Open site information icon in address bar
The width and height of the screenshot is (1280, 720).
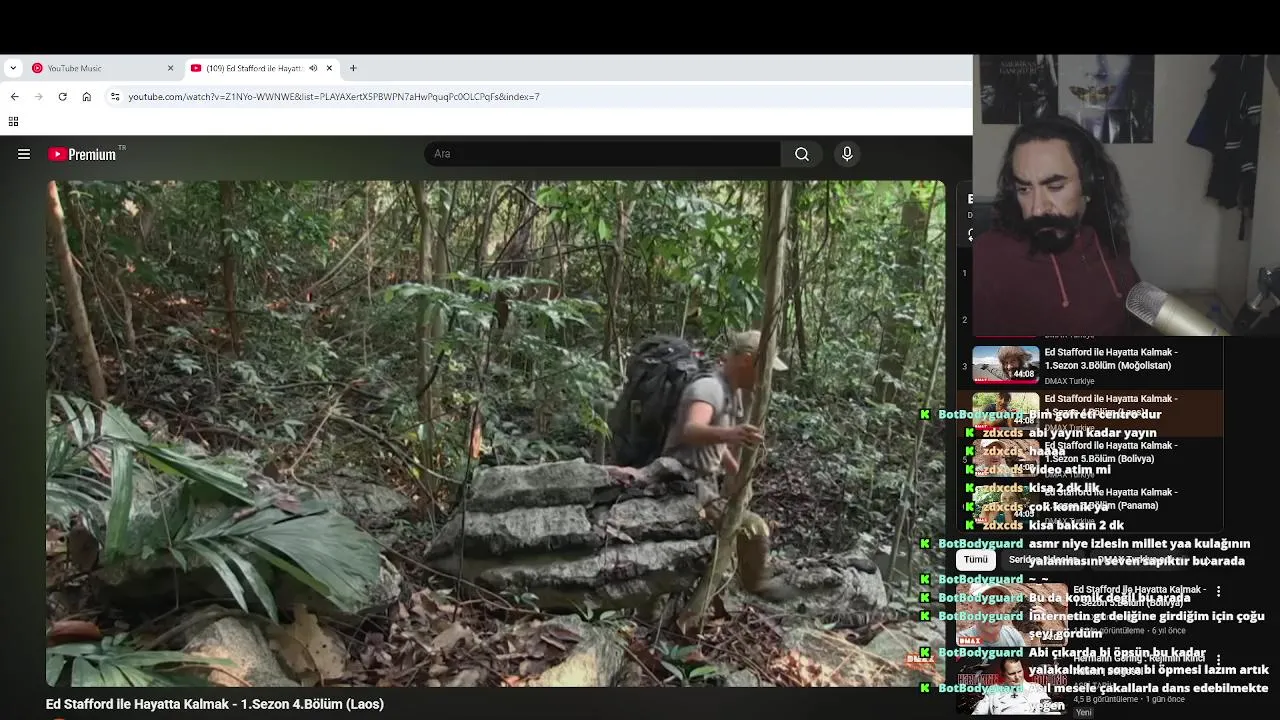point(115,96)
